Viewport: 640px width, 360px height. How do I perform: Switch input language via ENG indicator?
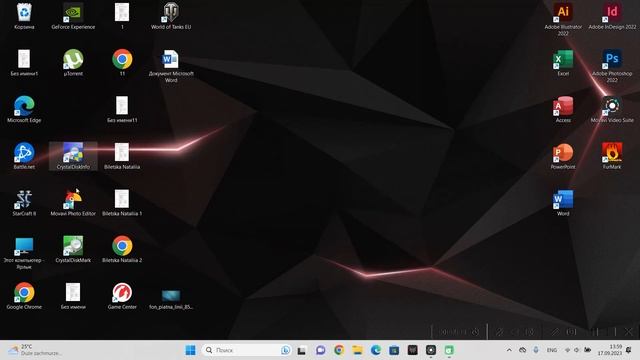point(552,350)
